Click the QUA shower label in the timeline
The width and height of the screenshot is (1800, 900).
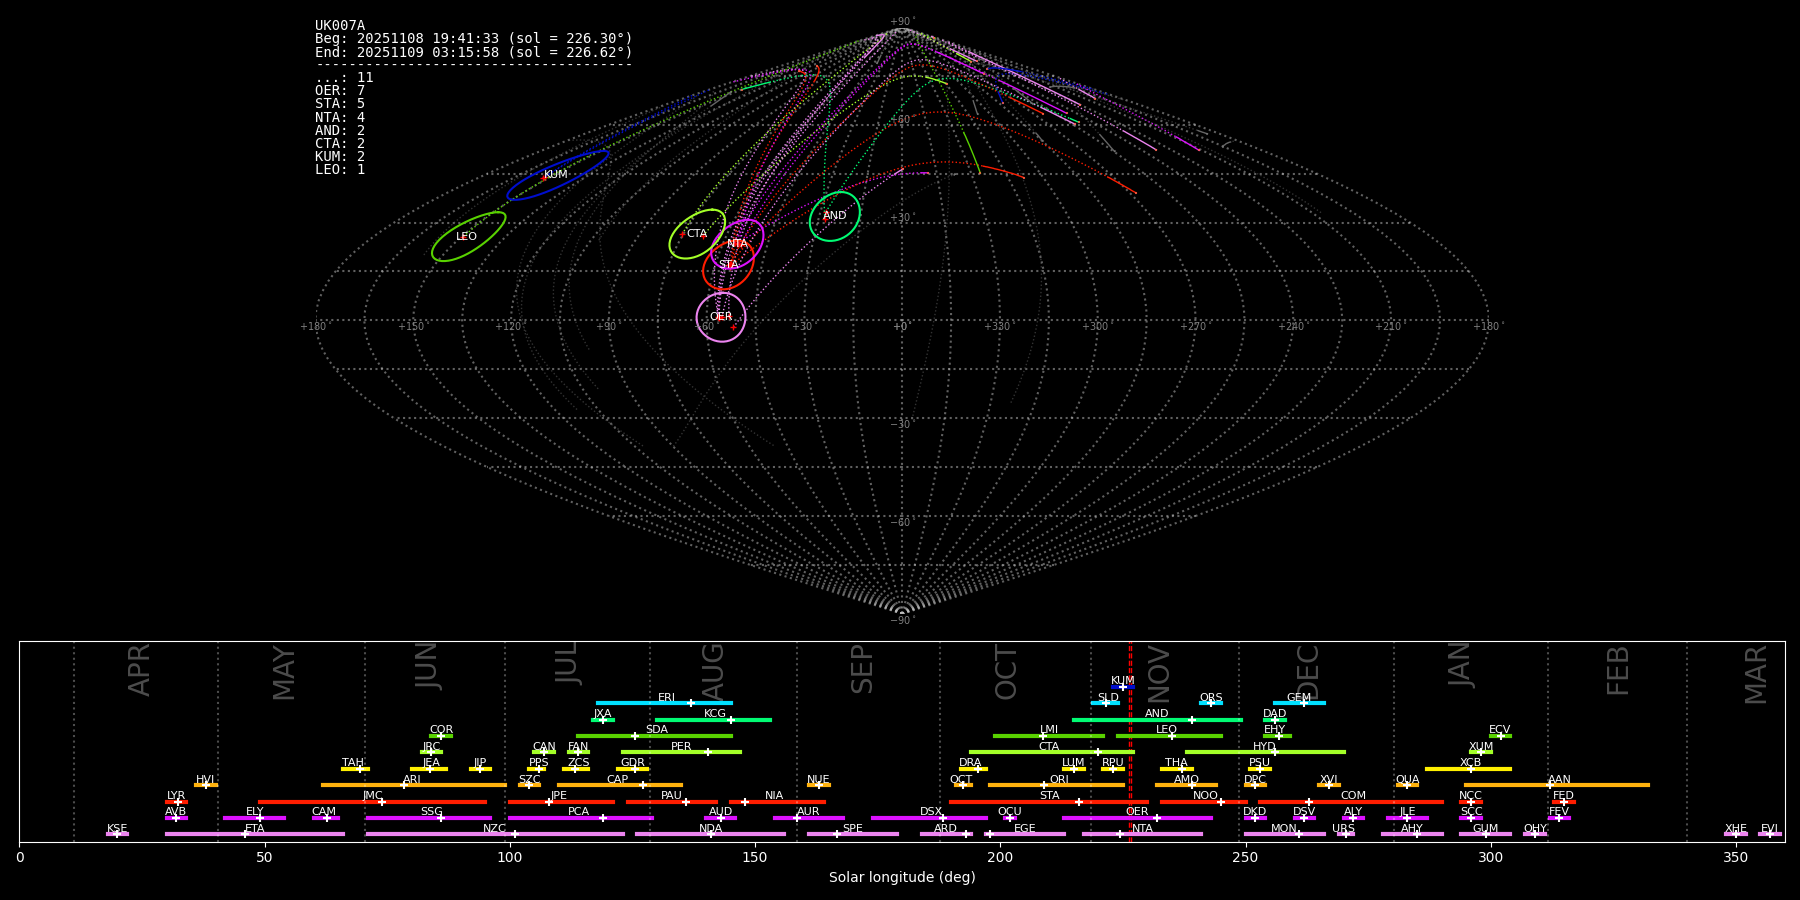[1407, 780]
